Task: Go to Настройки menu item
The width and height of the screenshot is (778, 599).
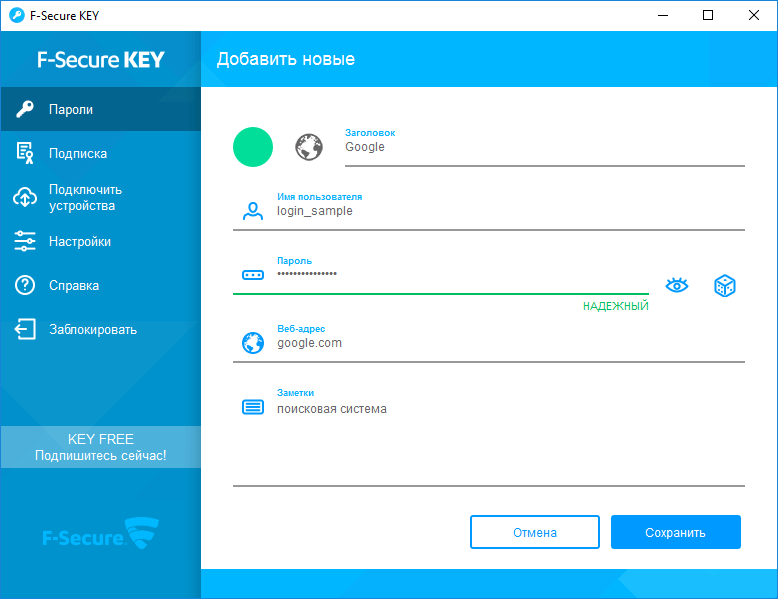Action: point(101,241)
